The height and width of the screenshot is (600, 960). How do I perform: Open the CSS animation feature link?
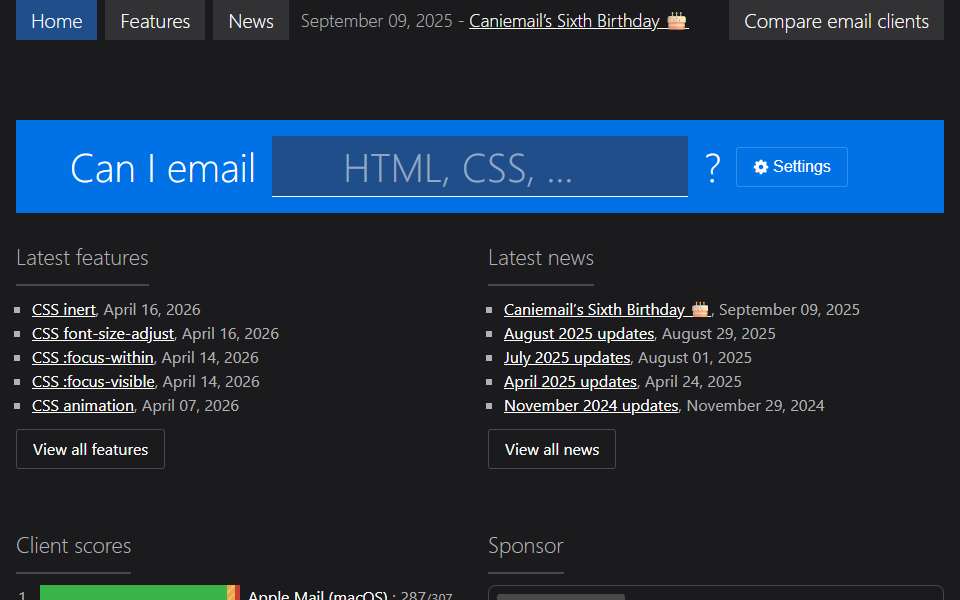[83, 405]
